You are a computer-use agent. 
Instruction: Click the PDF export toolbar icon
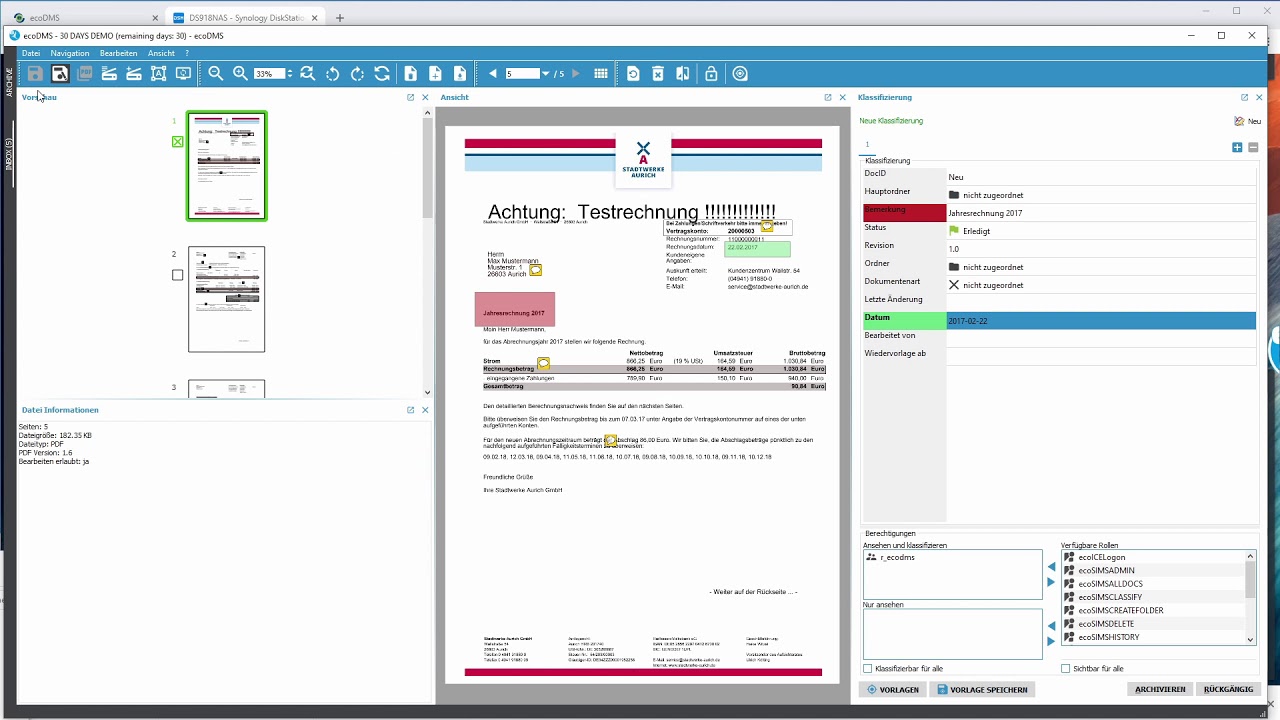coord(85,74)
